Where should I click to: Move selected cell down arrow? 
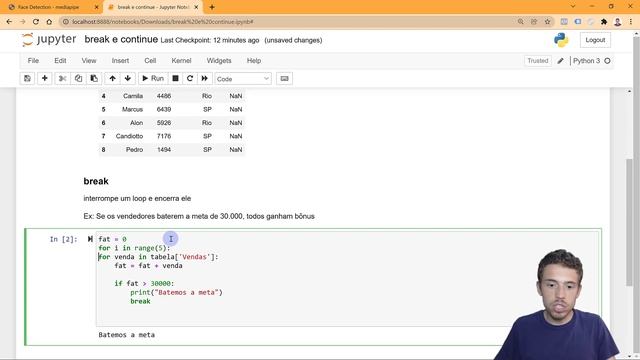coord(128,78)
